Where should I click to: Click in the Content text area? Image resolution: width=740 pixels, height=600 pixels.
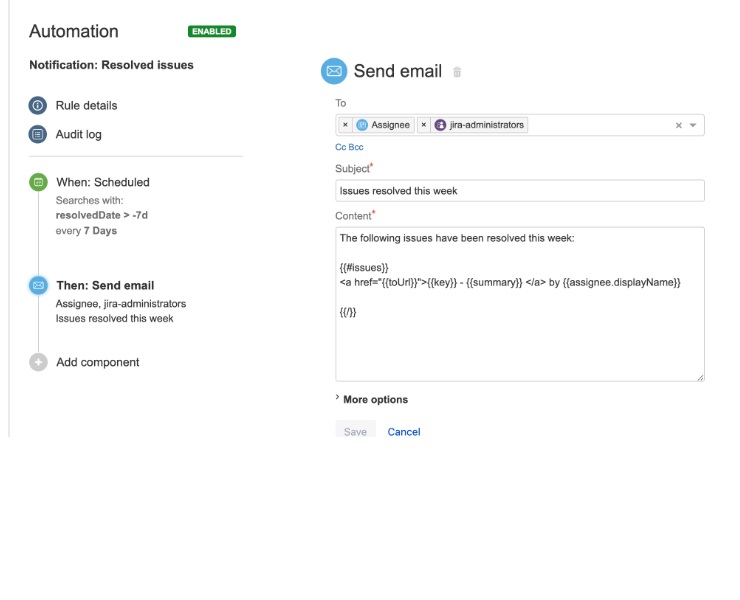(x=520, y=304)
